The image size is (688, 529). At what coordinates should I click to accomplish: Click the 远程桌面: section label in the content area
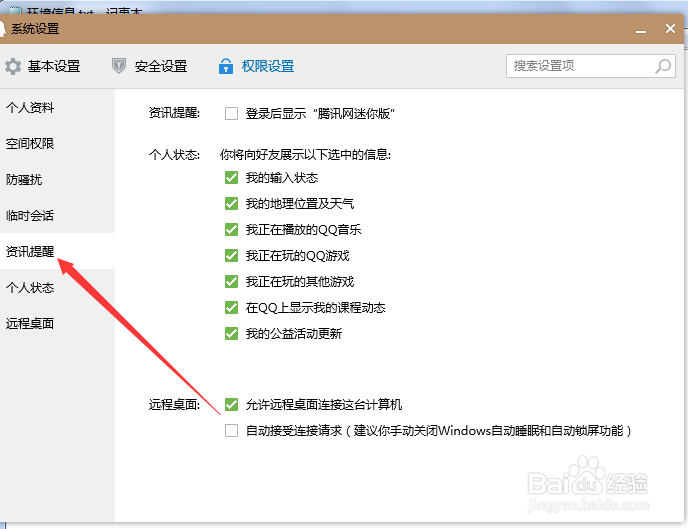click(174, 404)
